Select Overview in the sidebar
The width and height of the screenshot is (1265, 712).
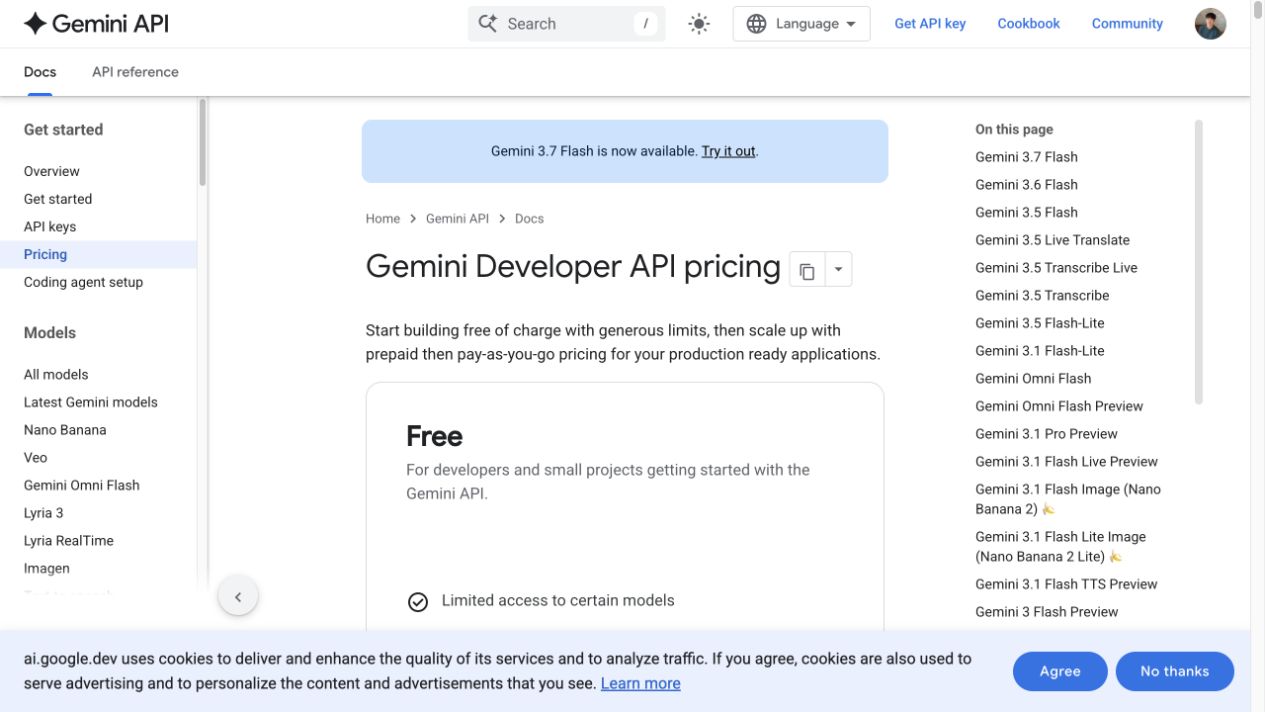[52, 171]
